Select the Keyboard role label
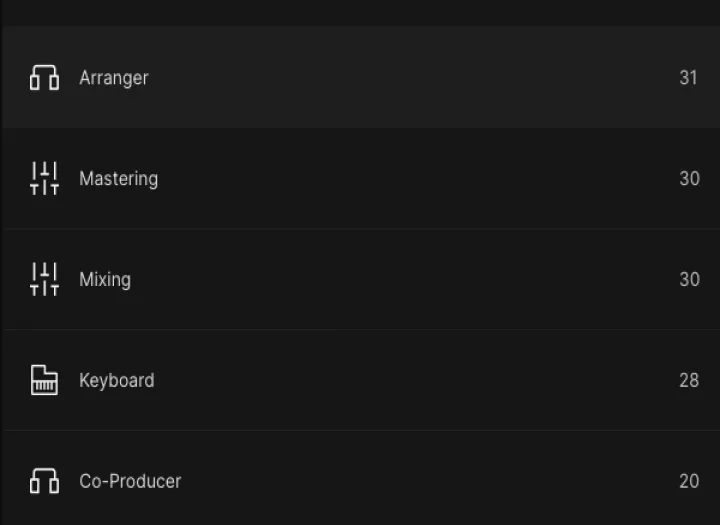This screenshot has height=525, width=720. point(117,380)
